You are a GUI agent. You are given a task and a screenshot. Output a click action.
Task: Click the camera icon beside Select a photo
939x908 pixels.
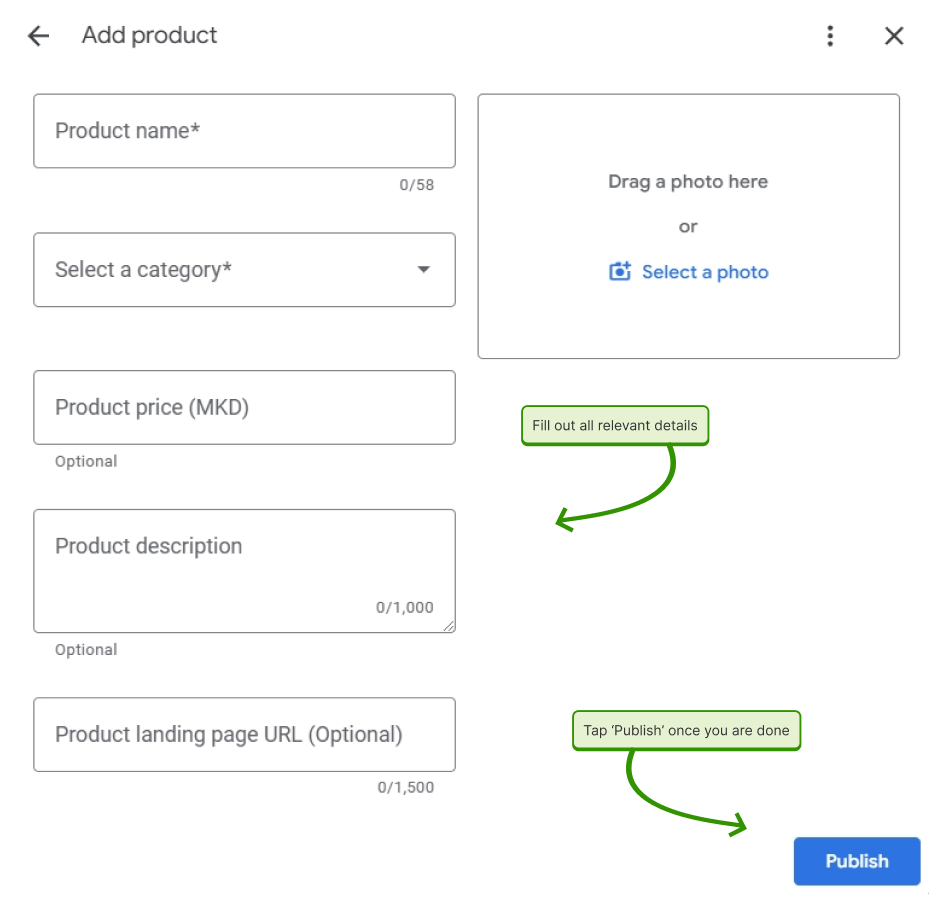(x=620, y=271)
